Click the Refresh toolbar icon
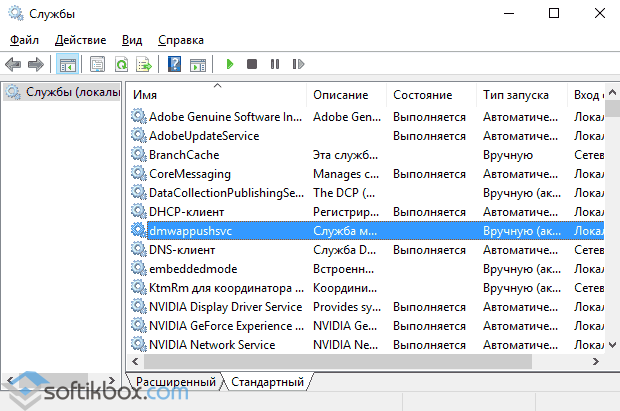620x411 pixels. pyautogui.click(x=121, y=64)
